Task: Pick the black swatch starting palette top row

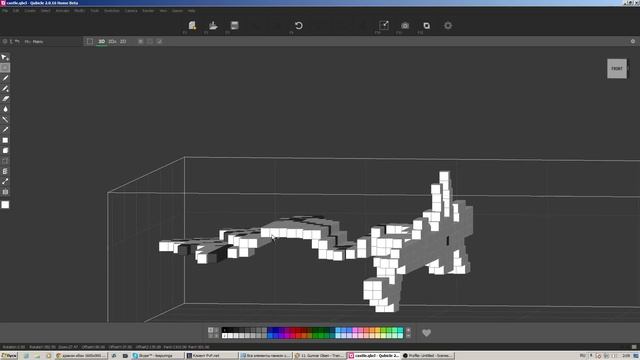Action: 224,330
